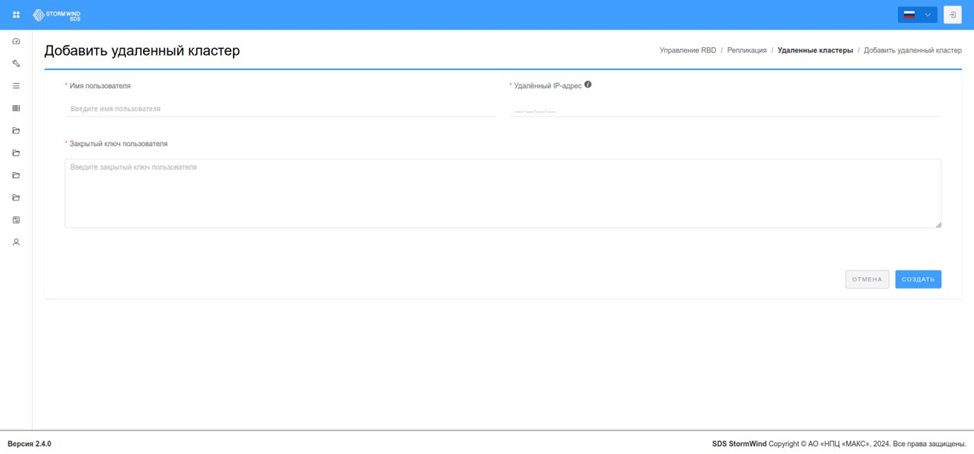Go to Управление RBD breadcrumb

pyautogui.click(x=688, y=50)
